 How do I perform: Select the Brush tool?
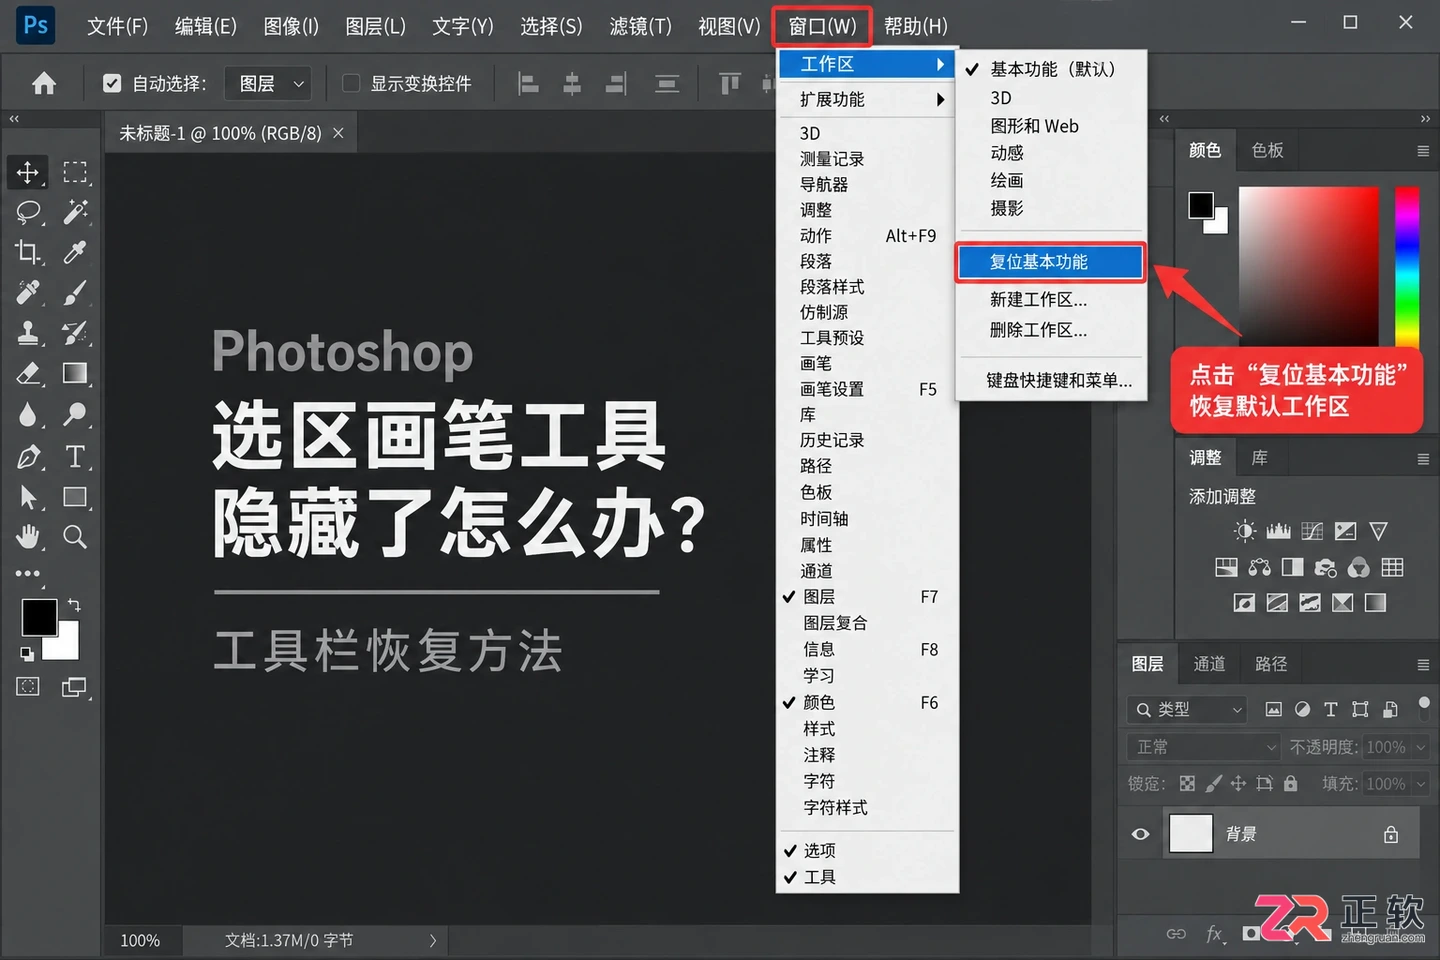coord(75,292)
